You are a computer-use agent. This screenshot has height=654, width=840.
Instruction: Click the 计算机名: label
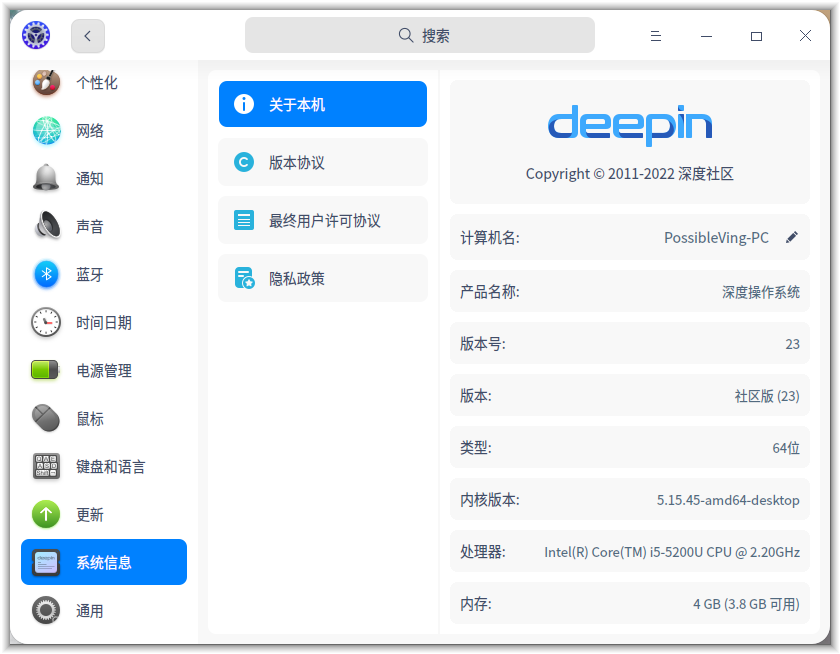[490, 237]
